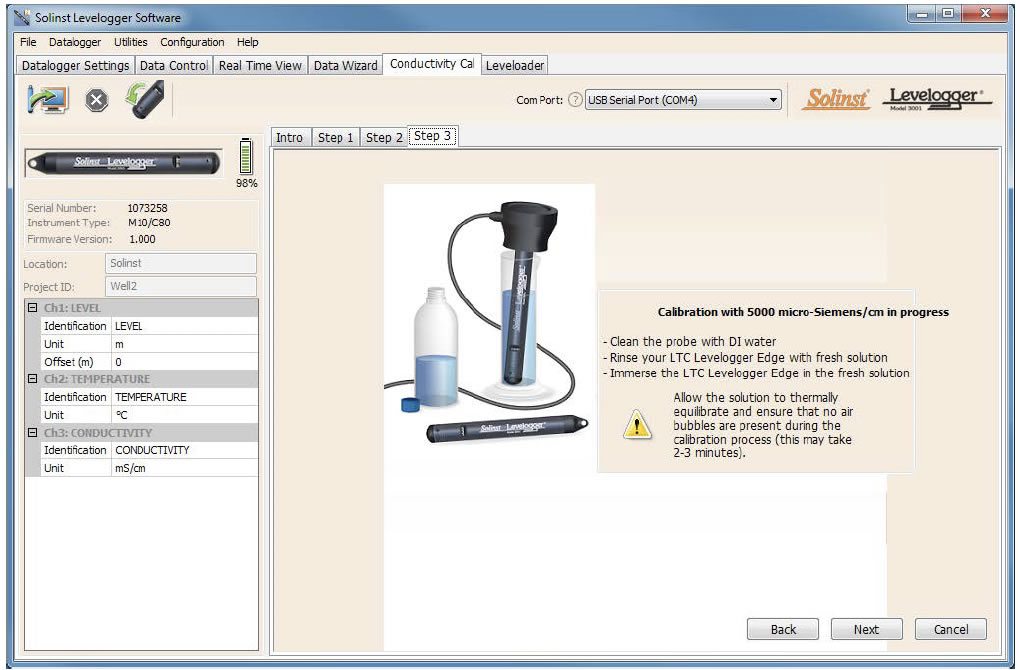Click the Project ID field
Image resolution: width=1020 pixels, height=670 pixels.
[180, 286]
